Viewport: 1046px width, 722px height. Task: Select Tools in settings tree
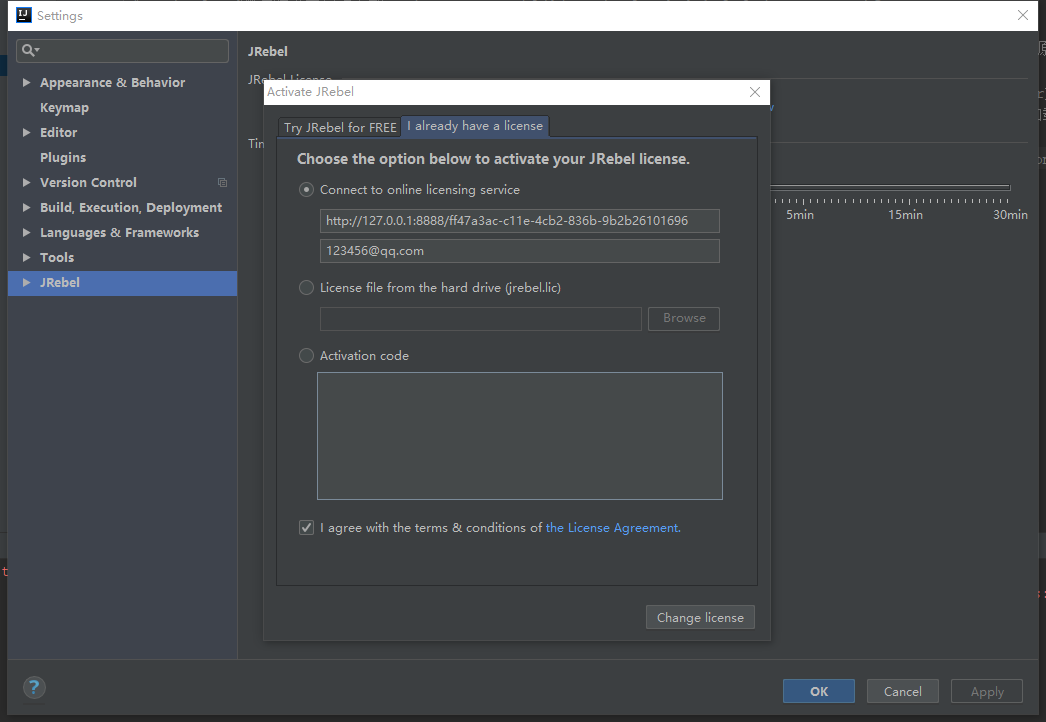click(x=57, y=257)
